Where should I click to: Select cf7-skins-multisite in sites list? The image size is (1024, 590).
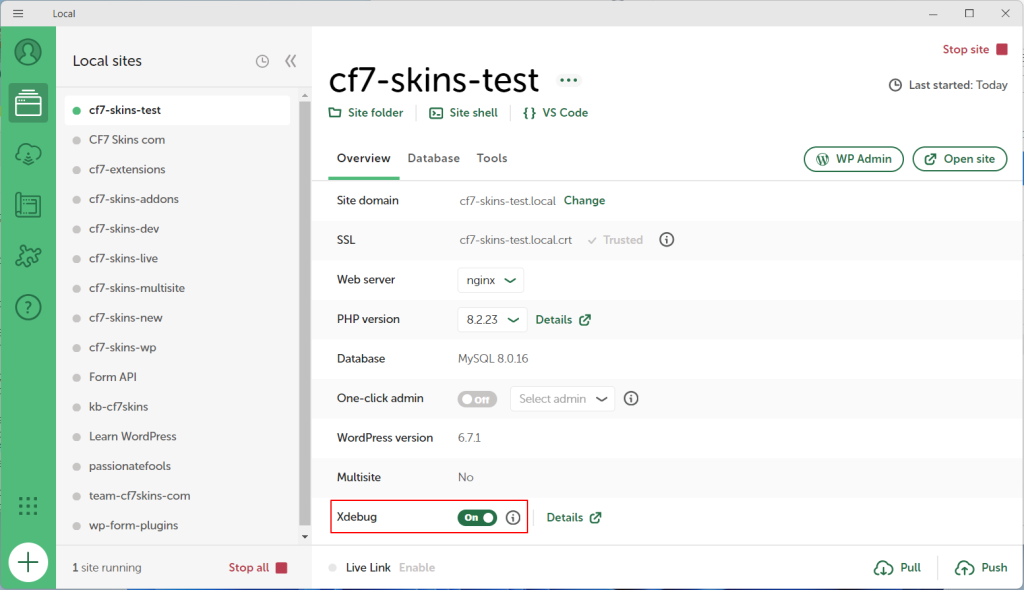click(x=136, y=288)
